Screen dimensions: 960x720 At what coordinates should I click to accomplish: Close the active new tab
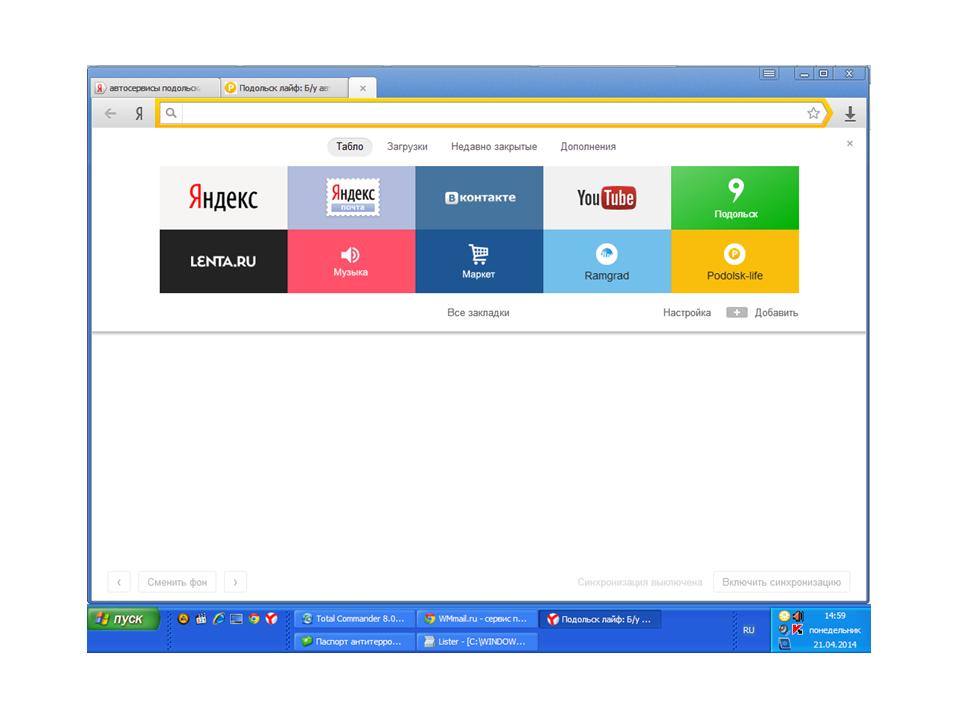pyautogui.click(x=362, y=88)
